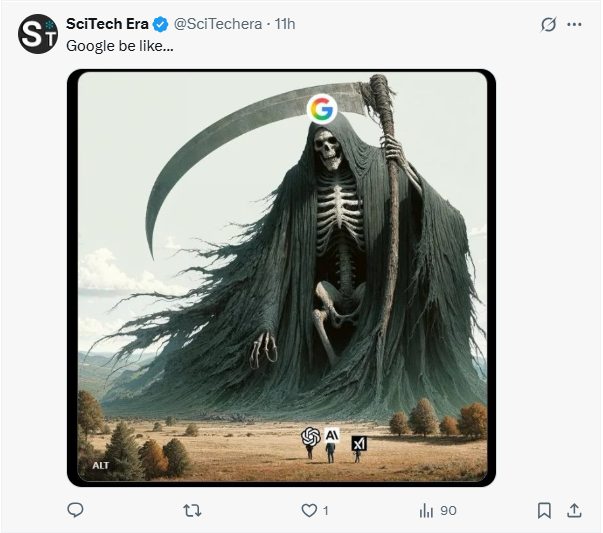Open the SciTech Era profile avatar
Screen dimensions: 603x533
point(38,35)
